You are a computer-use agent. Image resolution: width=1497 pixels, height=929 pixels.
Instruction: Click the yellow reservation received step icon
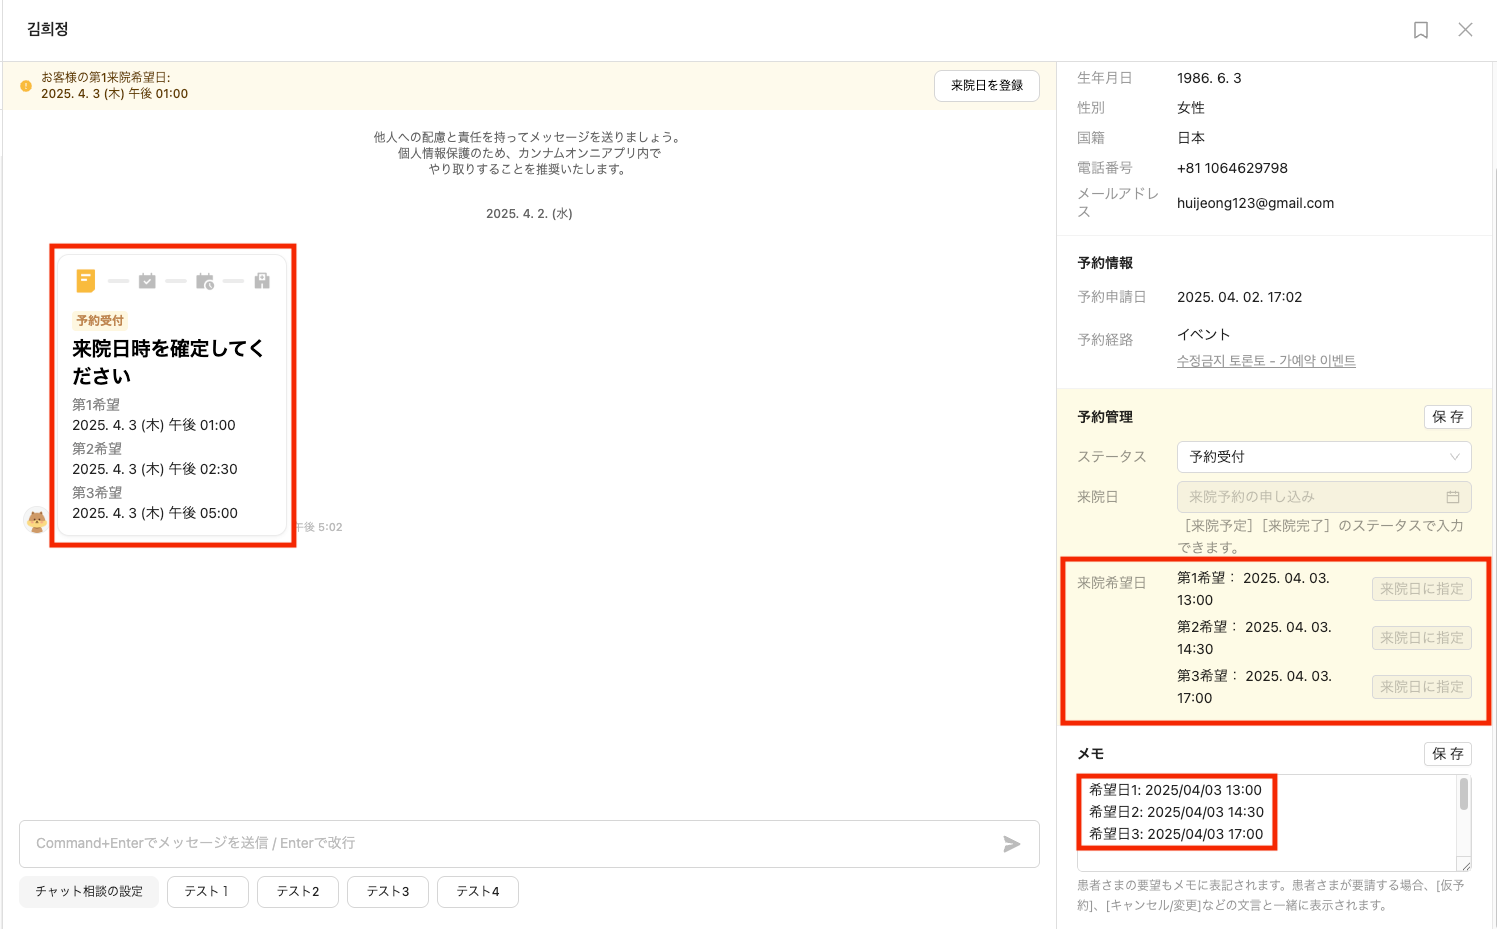click(x=86, y=281)
